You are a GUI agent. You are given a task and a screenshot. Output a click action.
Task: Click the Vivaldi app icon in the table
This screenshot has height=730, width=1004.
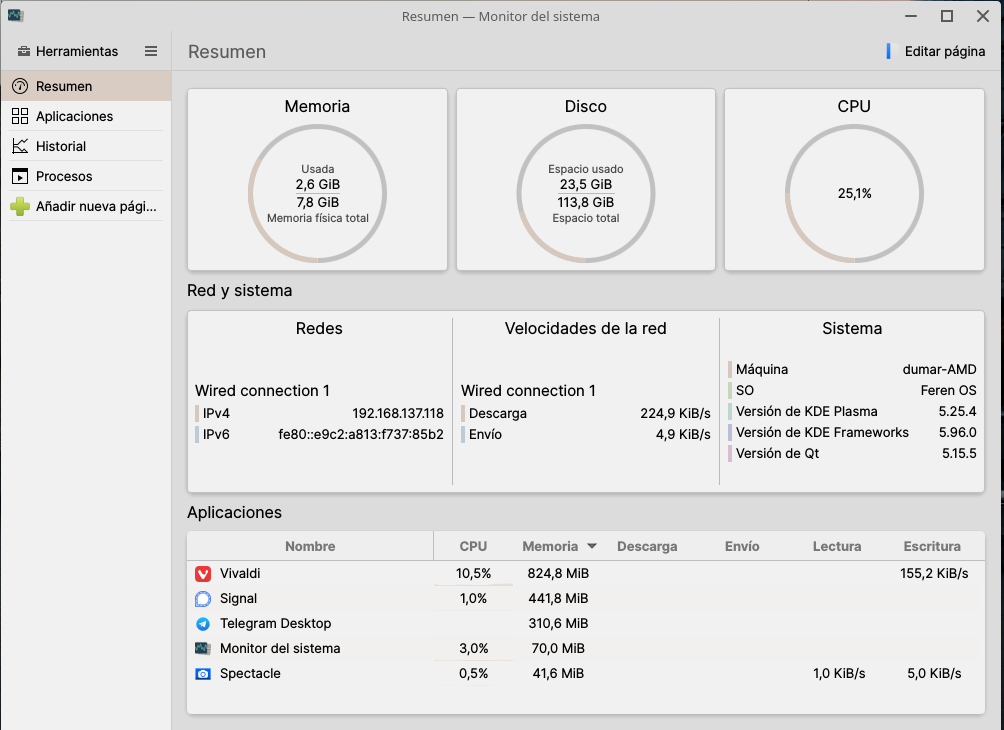203,574
